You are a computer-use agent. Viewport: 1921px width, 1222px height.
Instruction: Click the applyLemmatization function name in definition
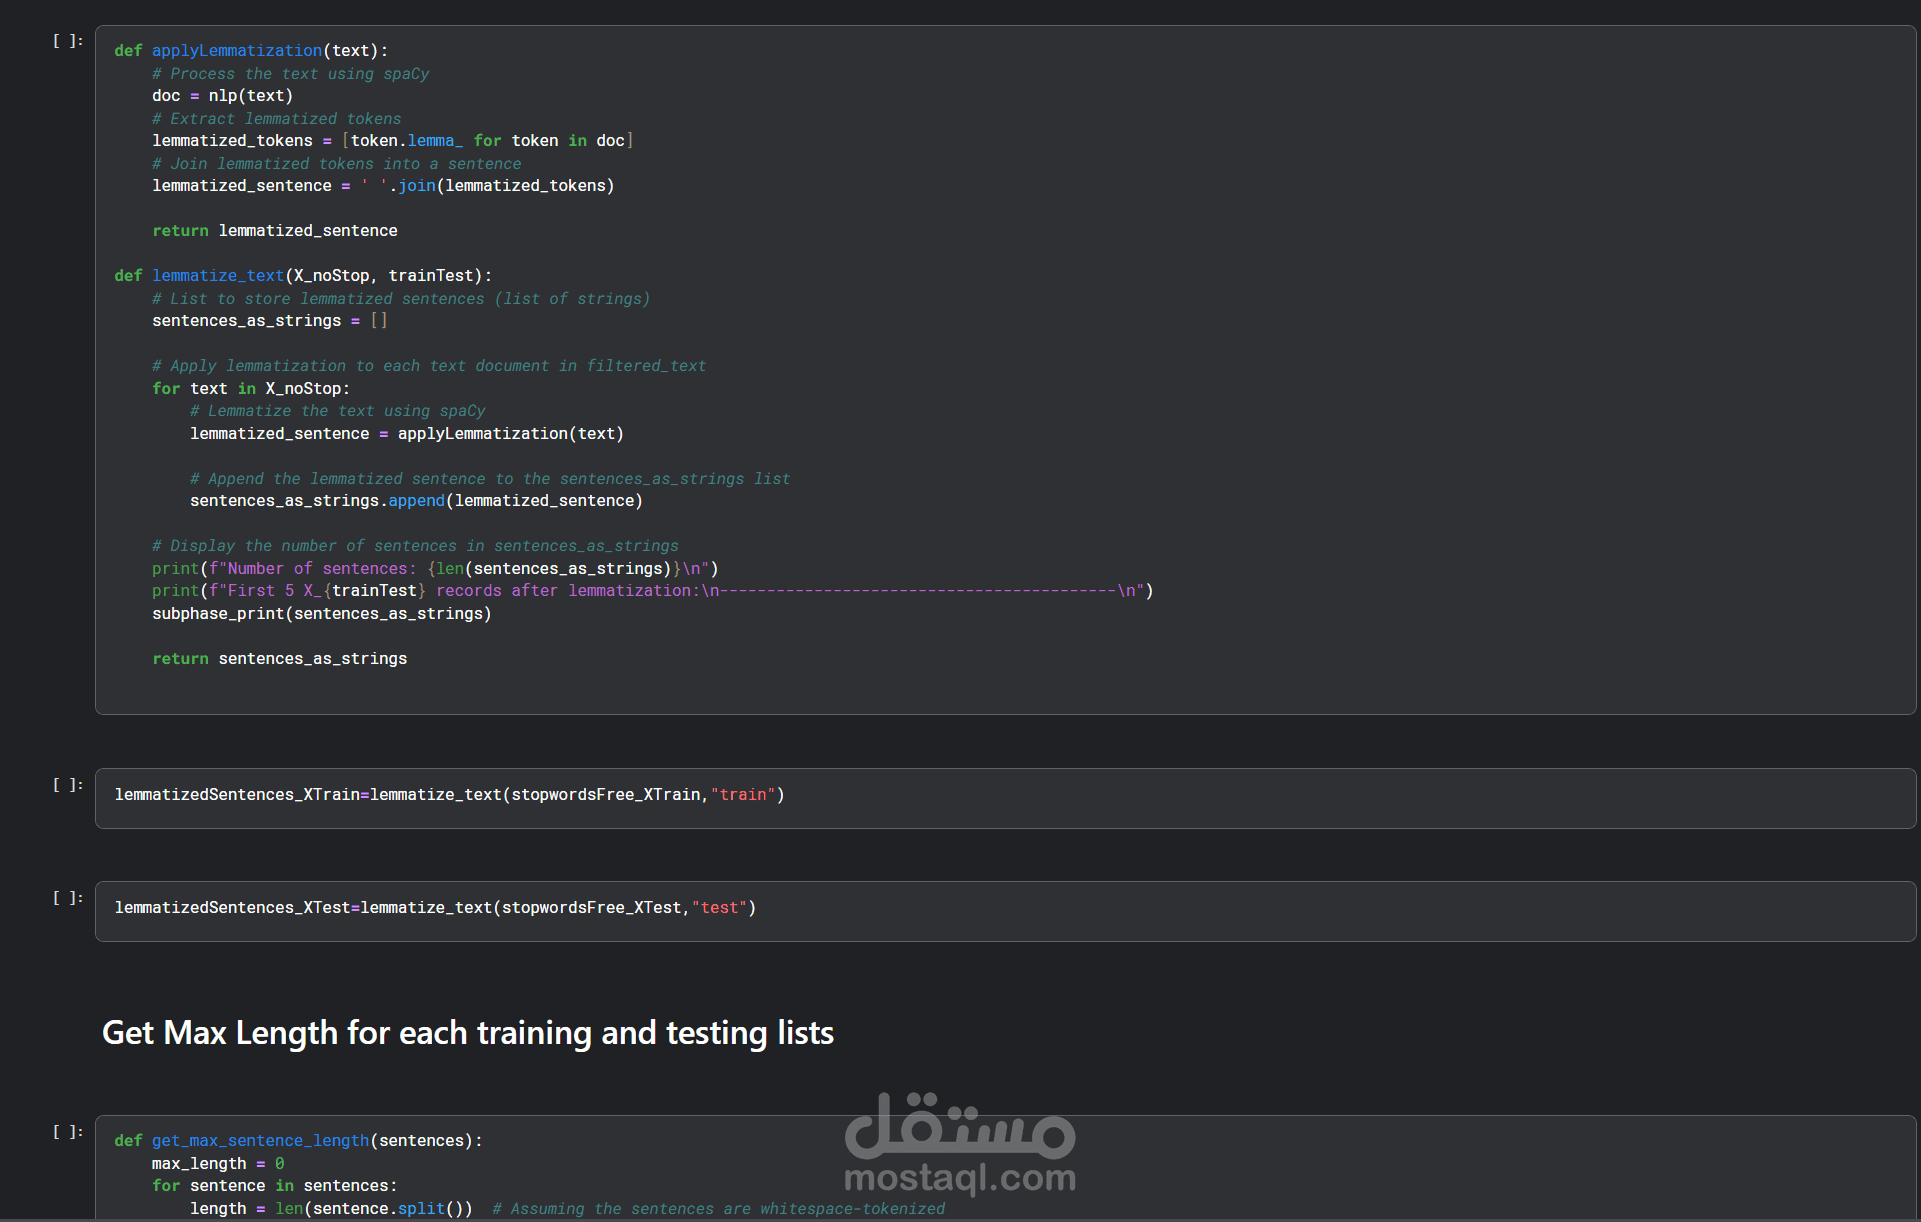pos(237,51)
